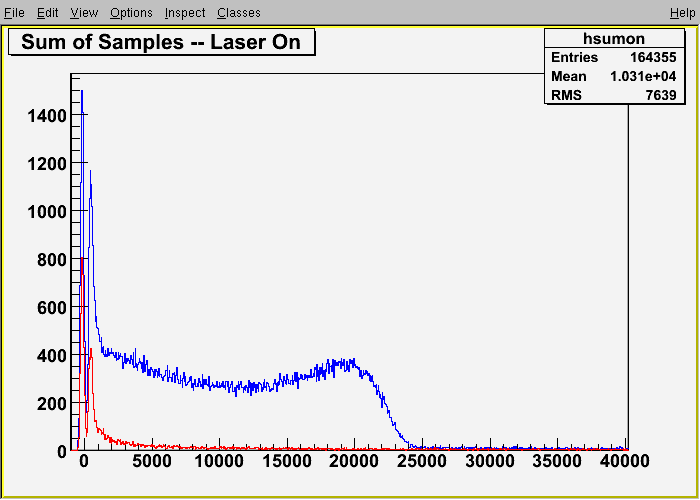The image size is (700, 500).
Task: Click the RMS 7639 stats row
Action: point(614,95)
